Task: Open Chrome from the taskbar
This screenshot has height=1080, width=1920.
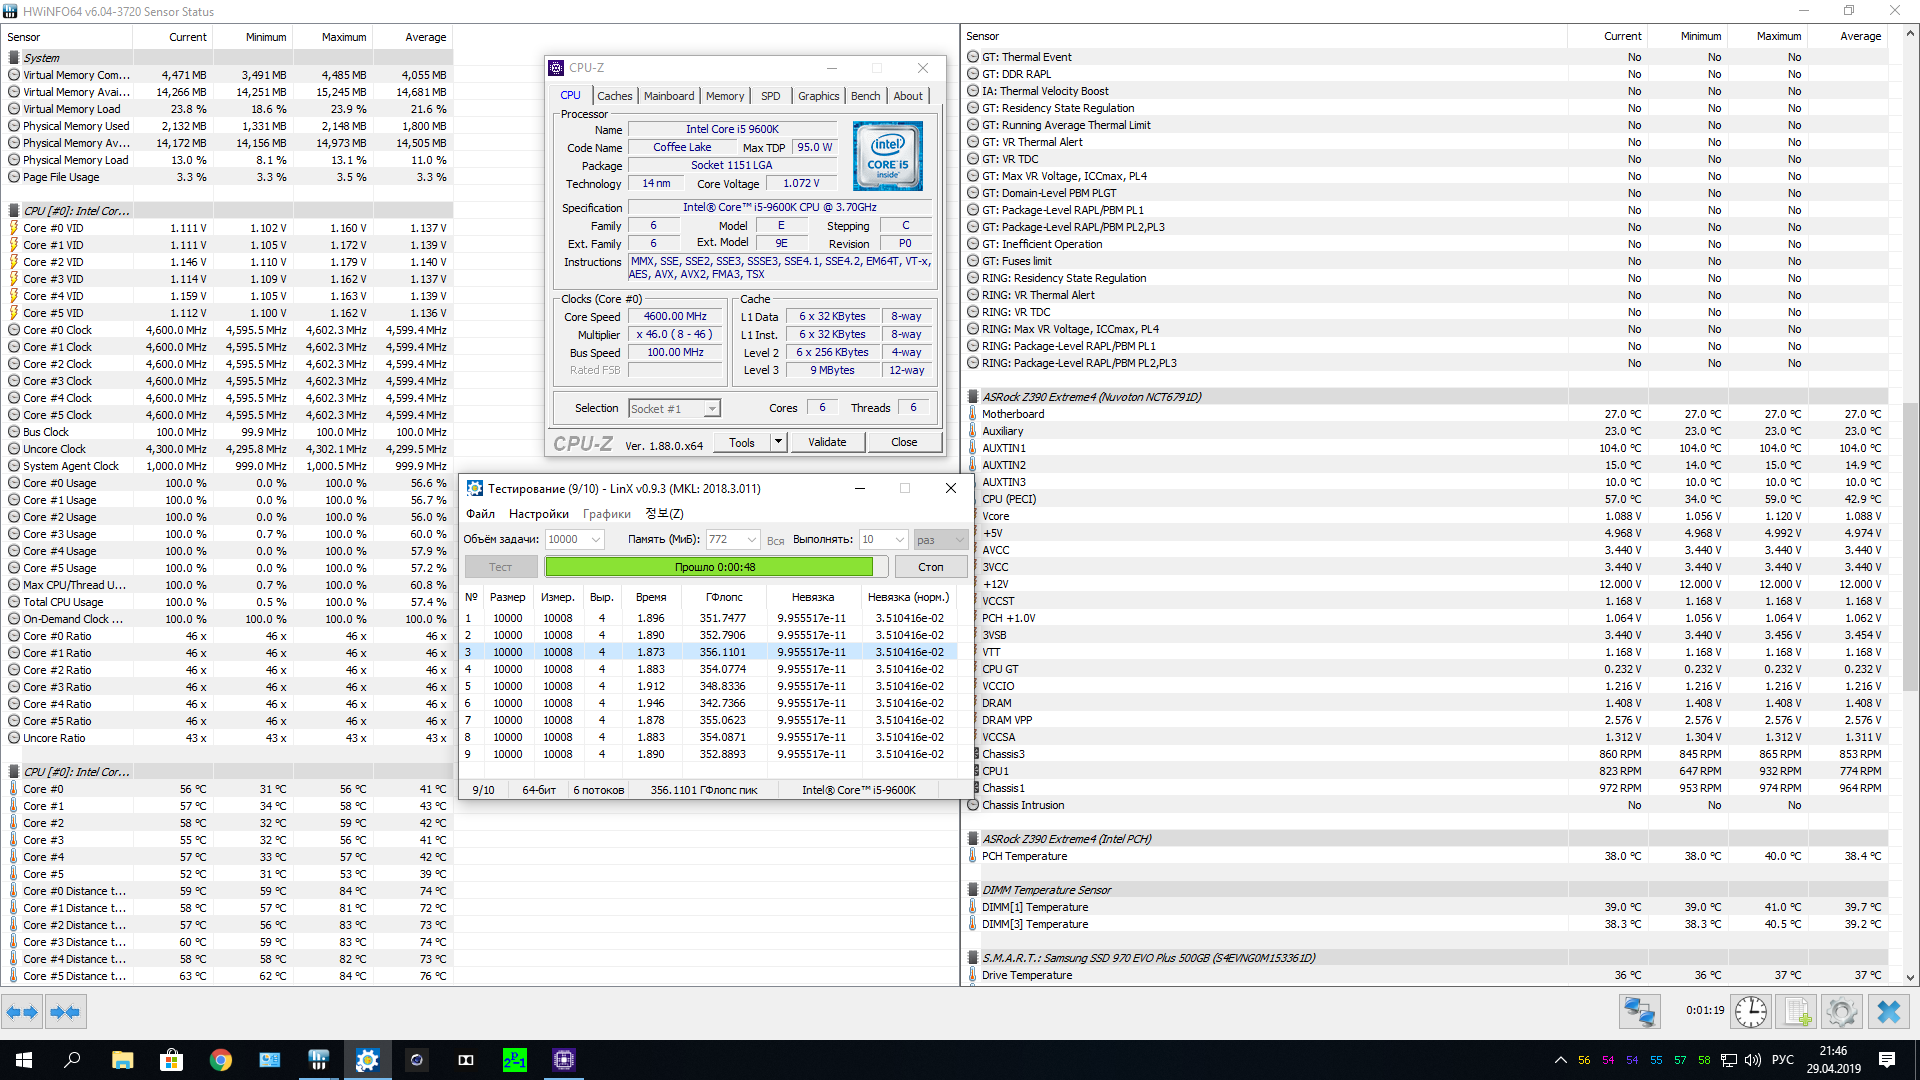Action: (220, 1060)
